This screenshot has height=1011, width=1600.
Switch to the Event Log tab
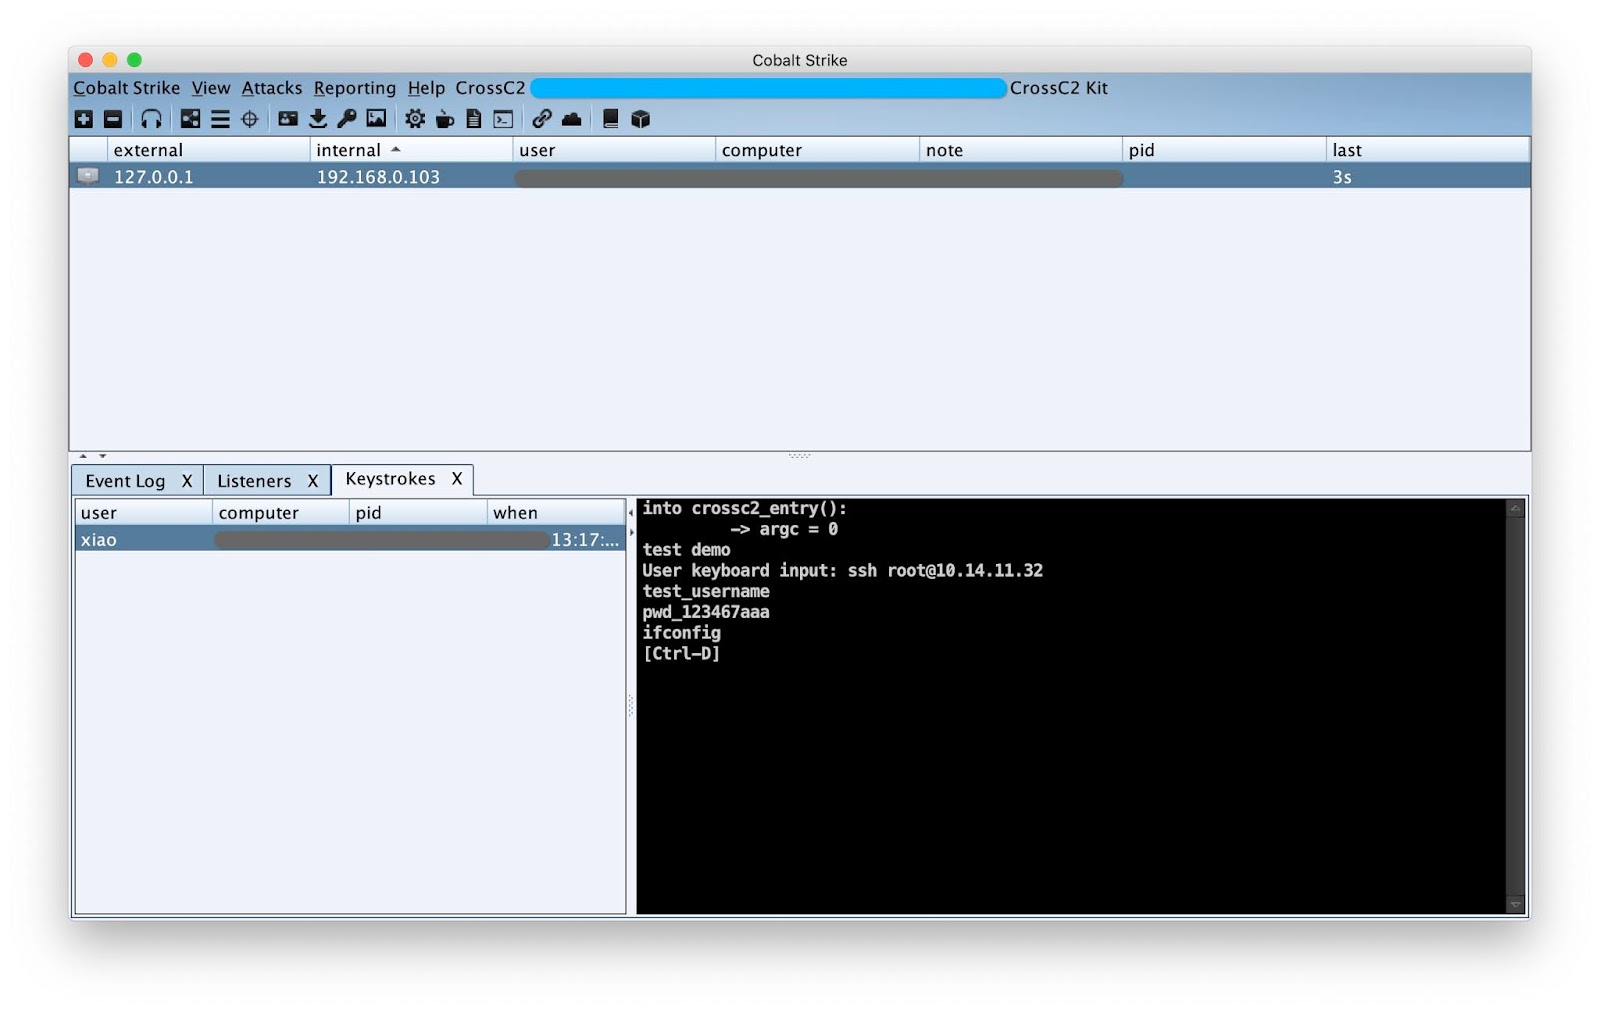point(125,481)
